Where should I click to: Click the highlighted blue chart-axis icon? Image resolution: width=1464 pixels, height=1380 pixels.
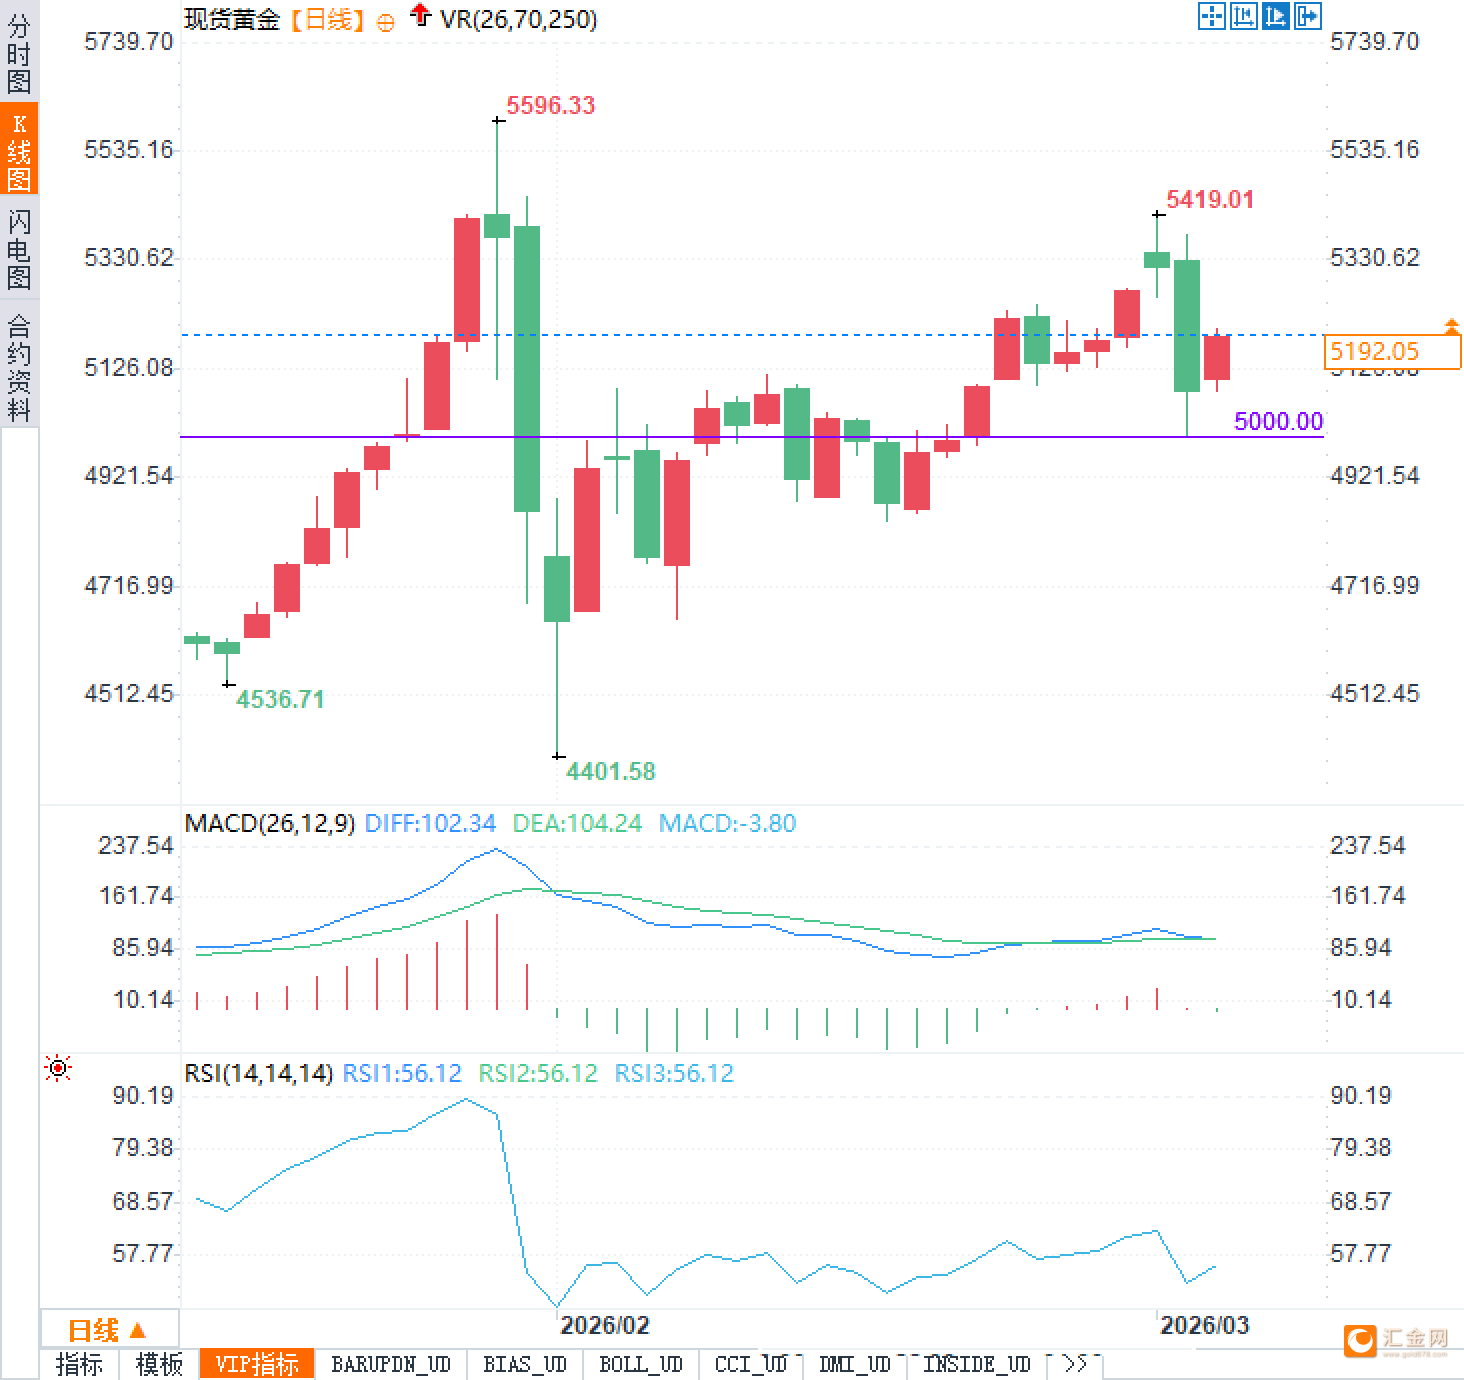tap(1275, 16)
